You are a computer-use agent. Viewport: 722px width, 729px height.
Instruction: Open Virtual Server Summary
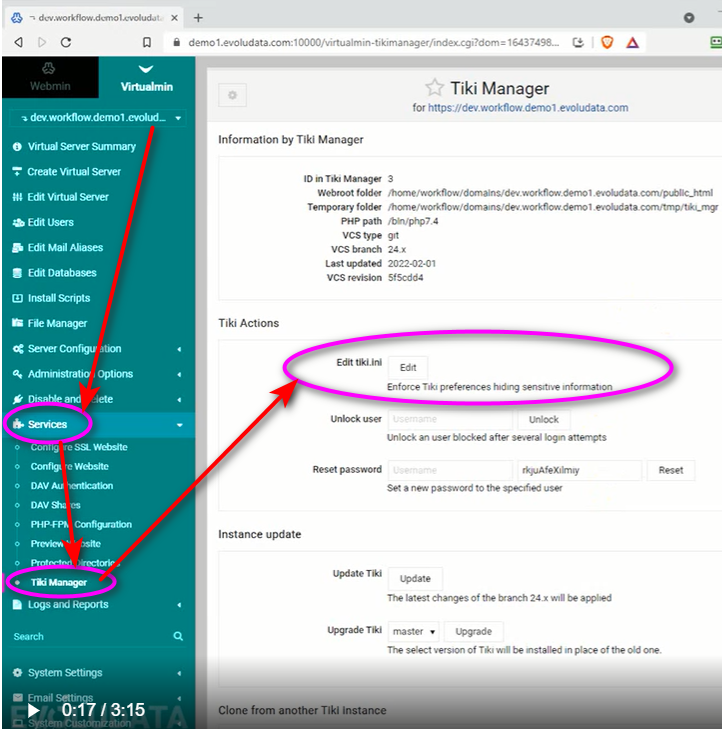(x=81, y=146)
